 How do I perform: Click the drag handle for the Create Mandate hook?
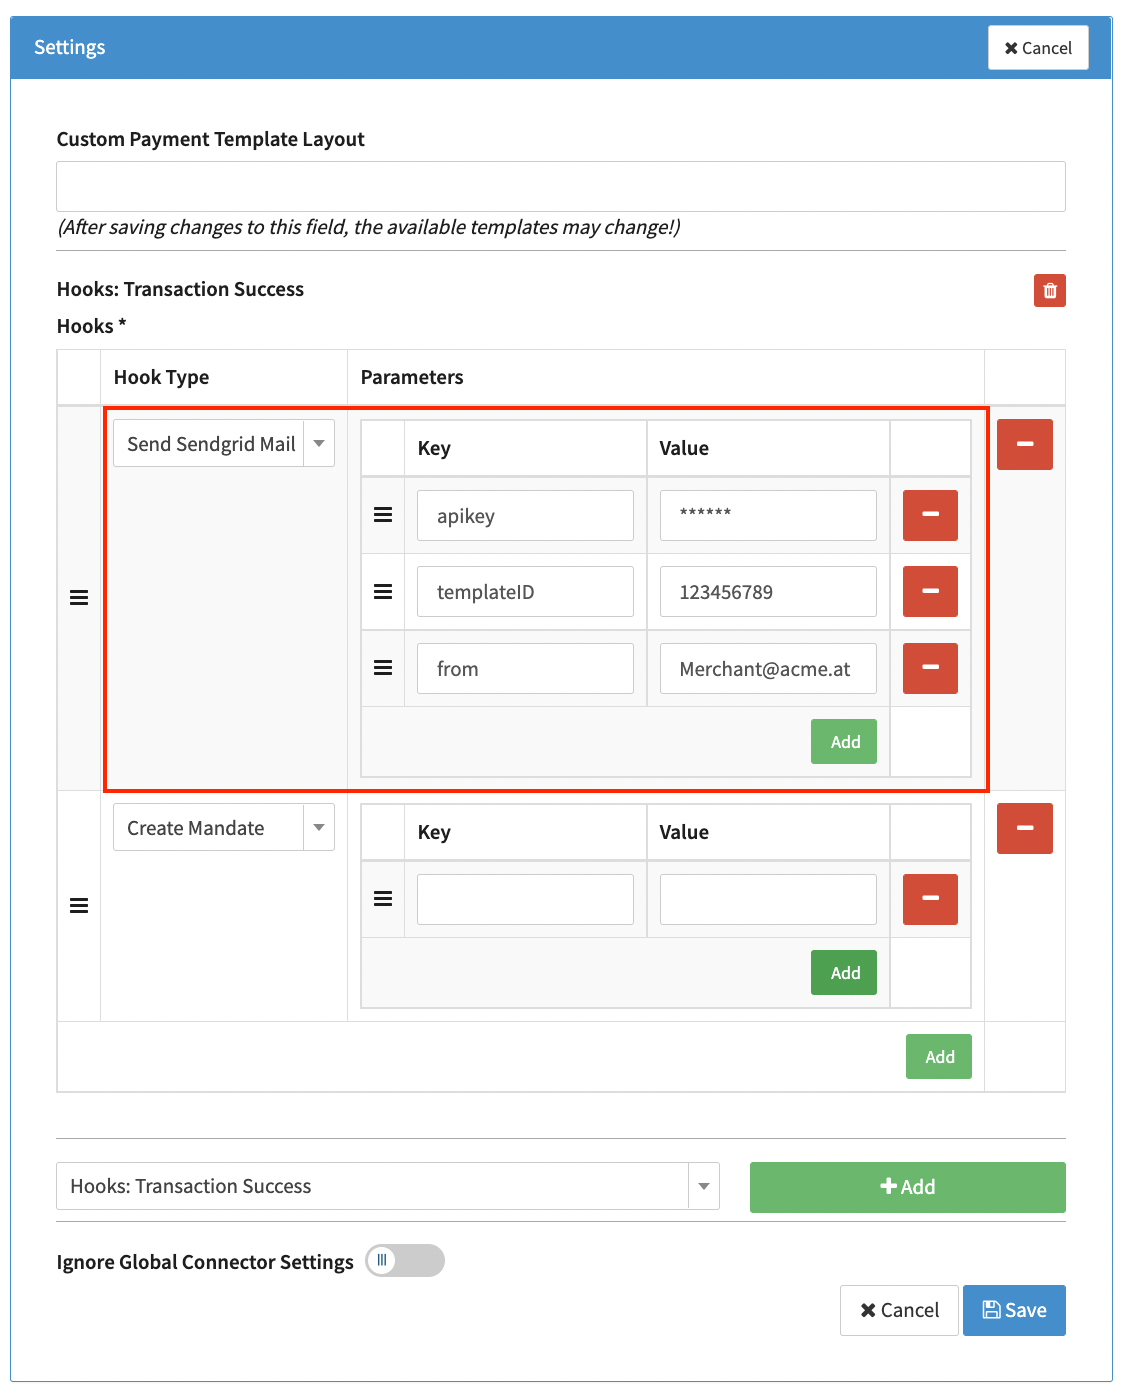pos(79,906)
